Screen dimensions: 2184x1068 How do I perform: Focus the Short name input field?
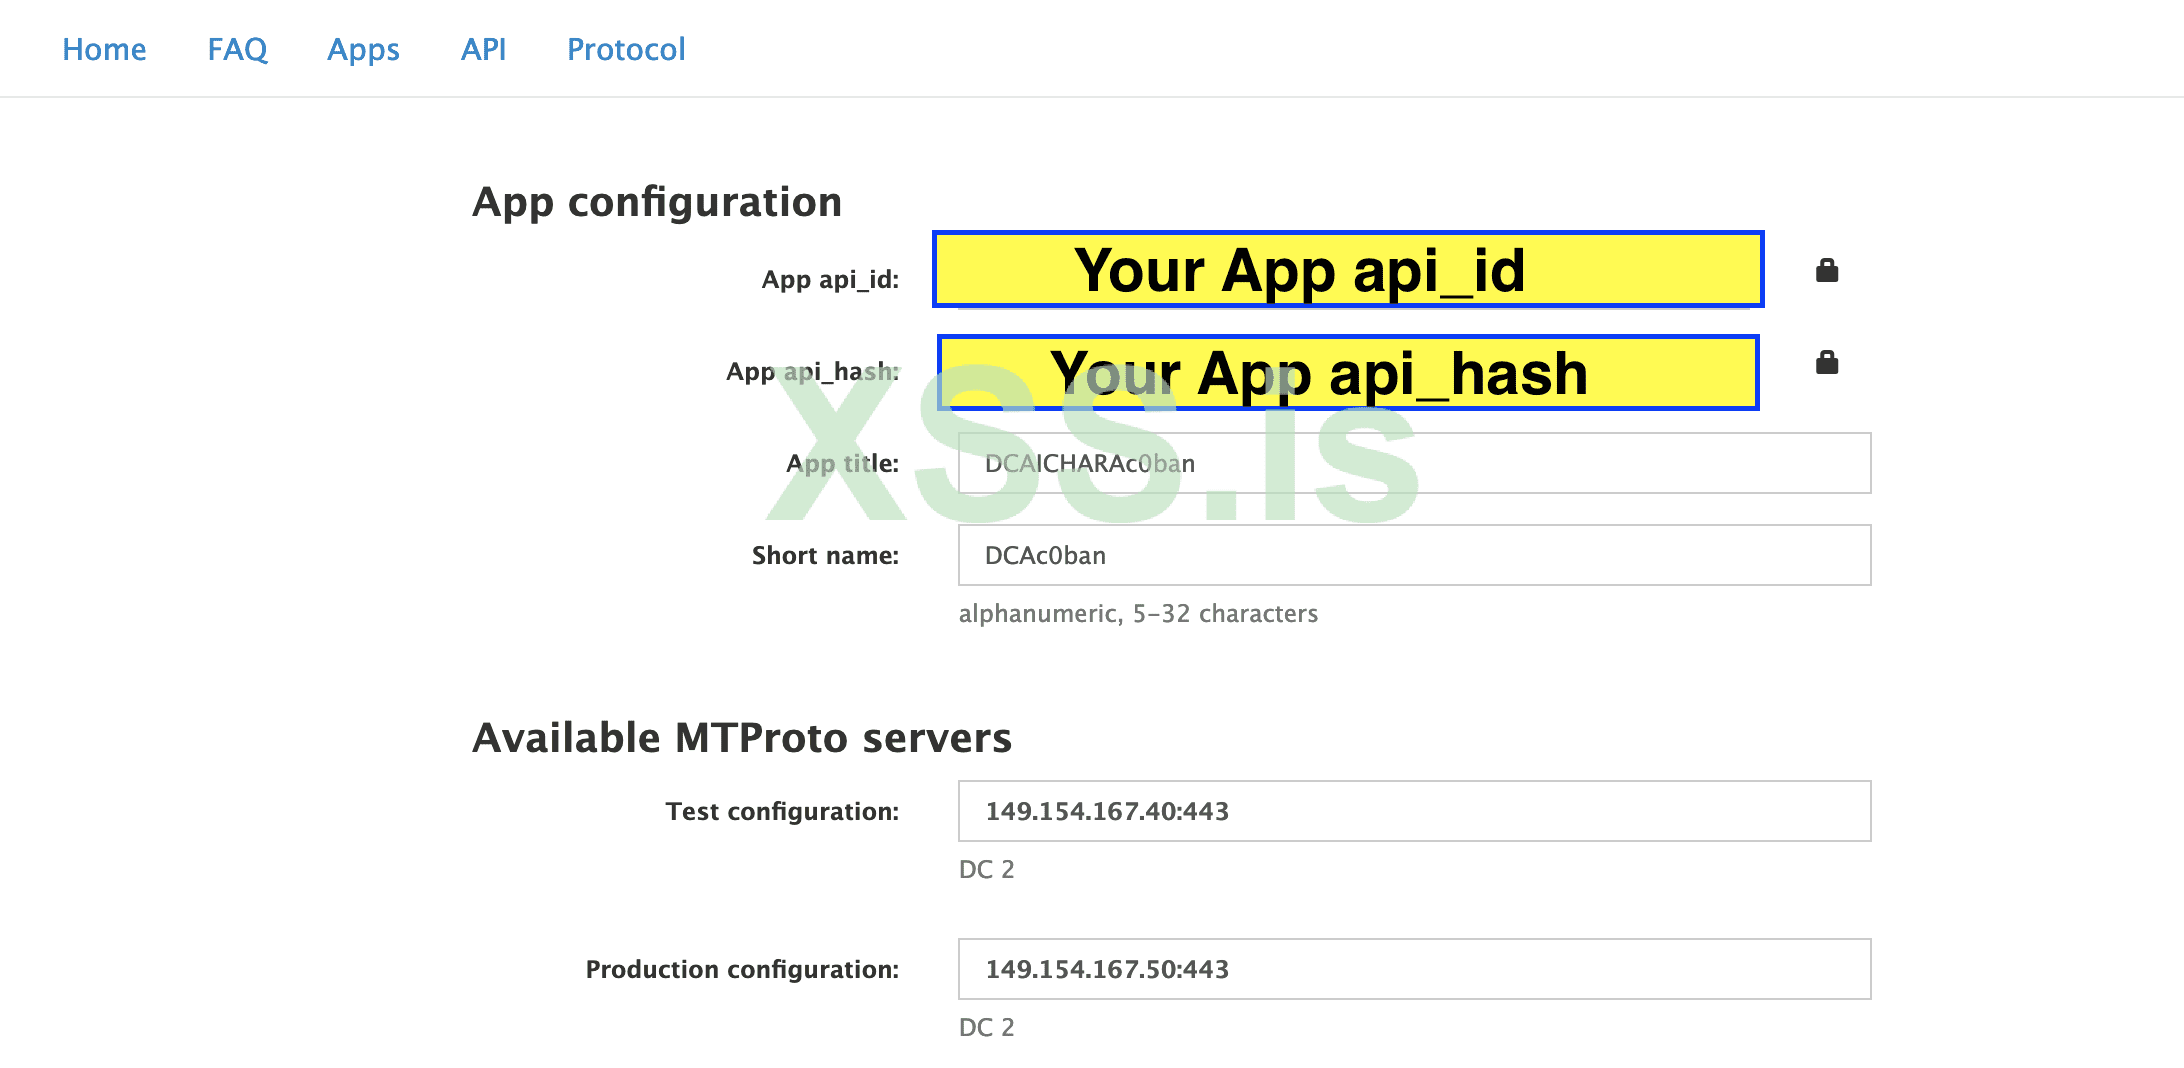tap(1414, 555)
